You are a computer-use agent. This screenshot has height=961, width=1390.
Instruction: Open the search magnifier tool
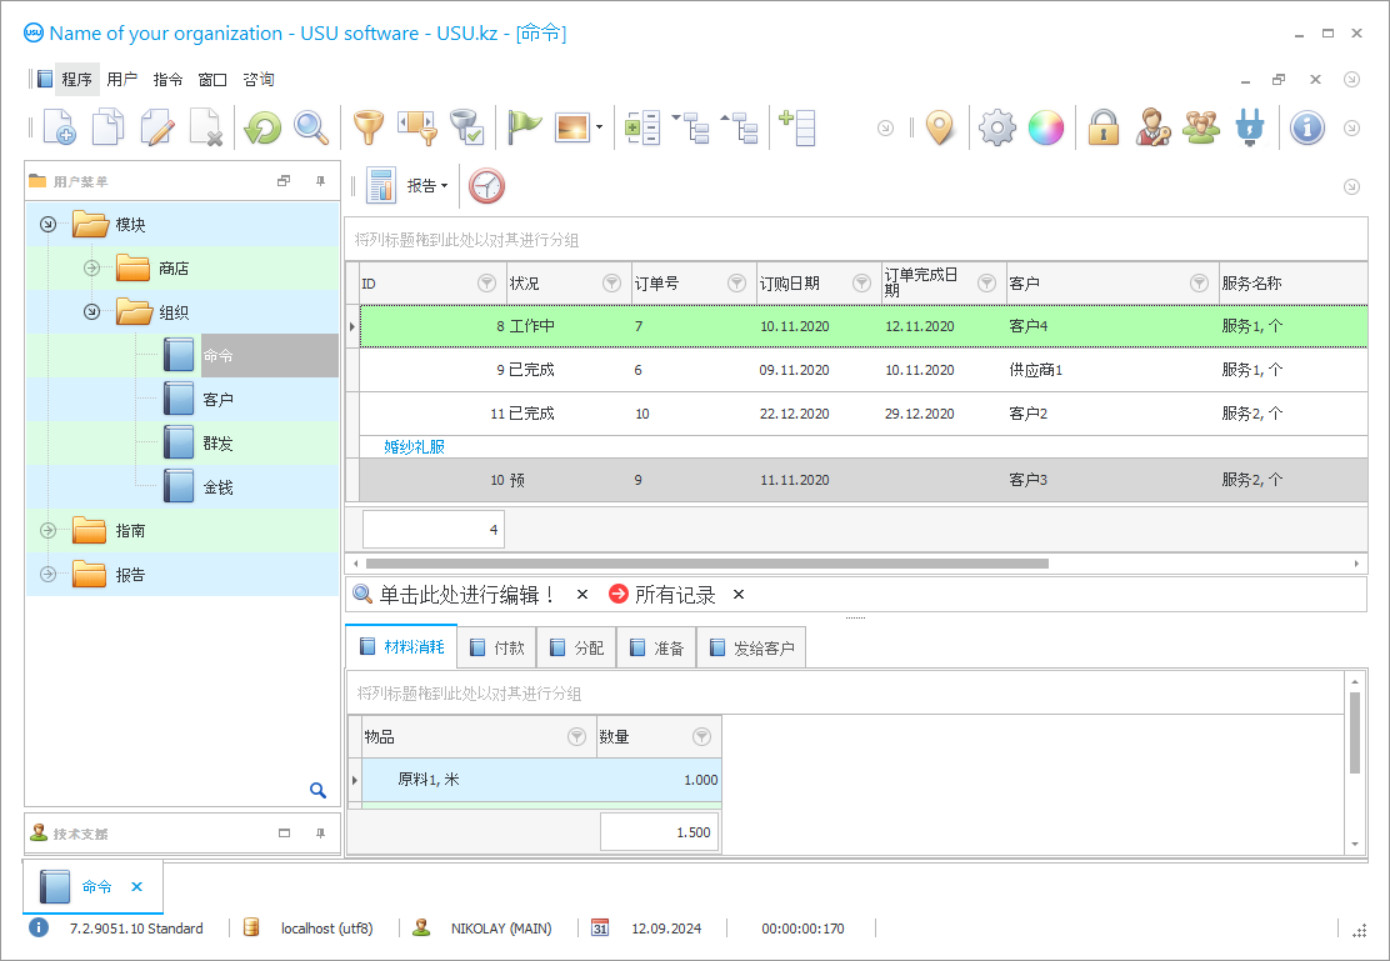[x=311, y=128]
